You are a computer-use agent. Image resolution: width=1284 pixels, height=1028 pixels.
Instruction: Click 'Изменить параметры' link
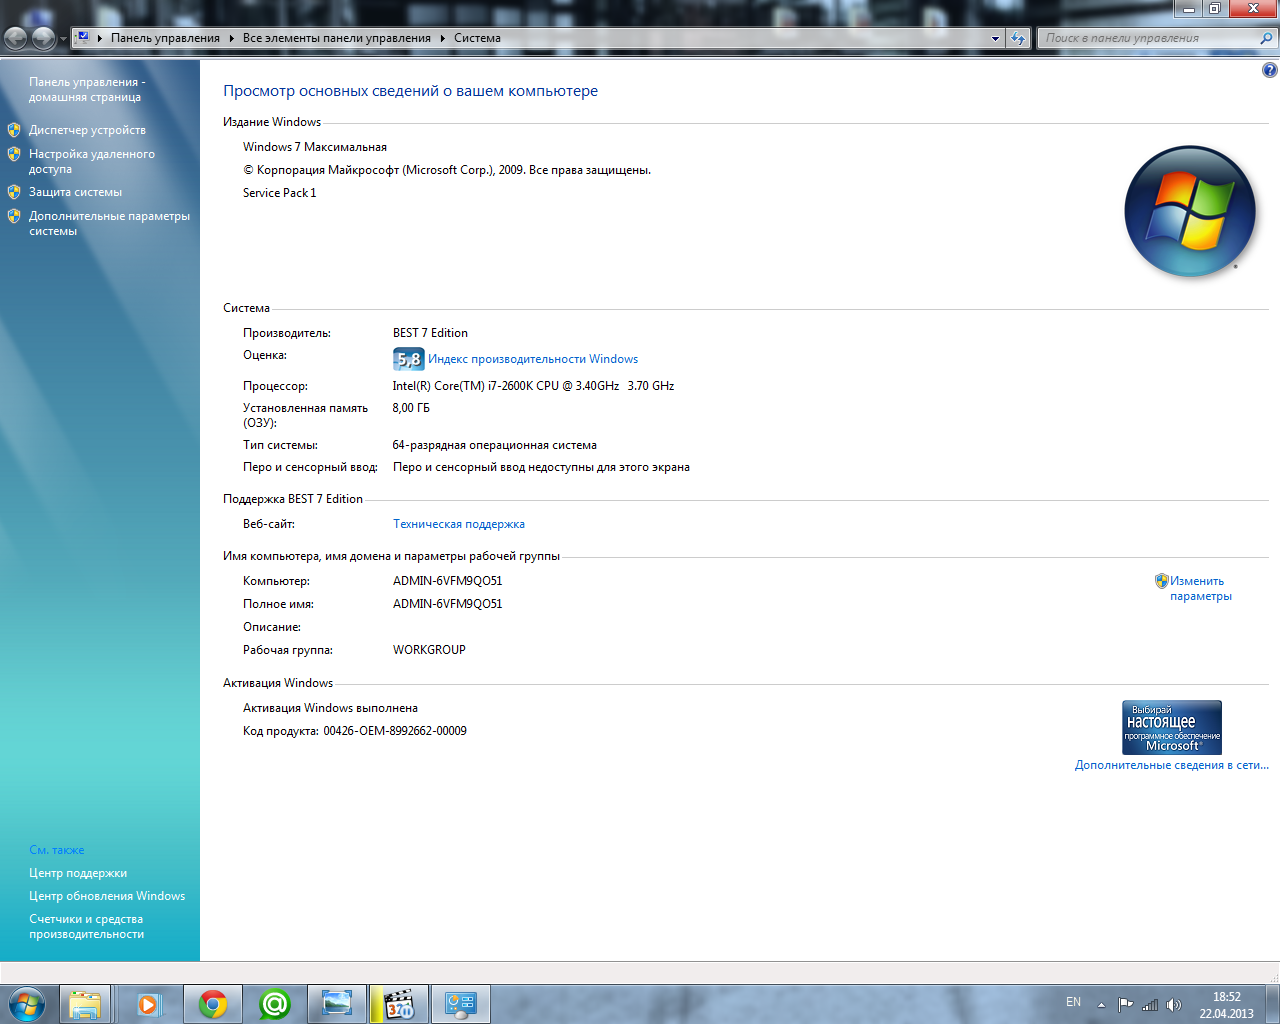1200,589
